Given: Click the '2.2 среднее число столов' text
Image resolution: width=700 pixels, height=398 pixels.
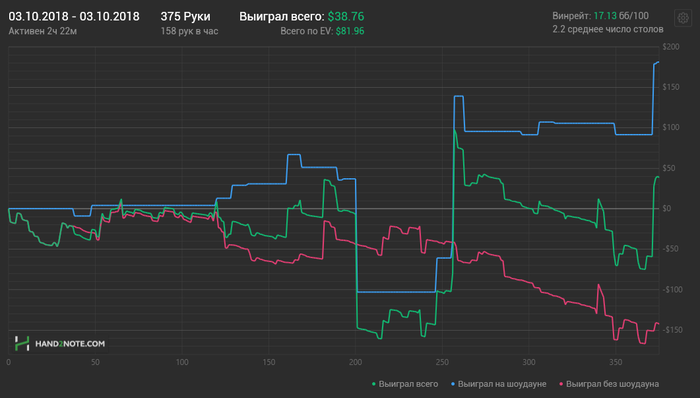Looking at the screenshot, I should coord(608,29).
